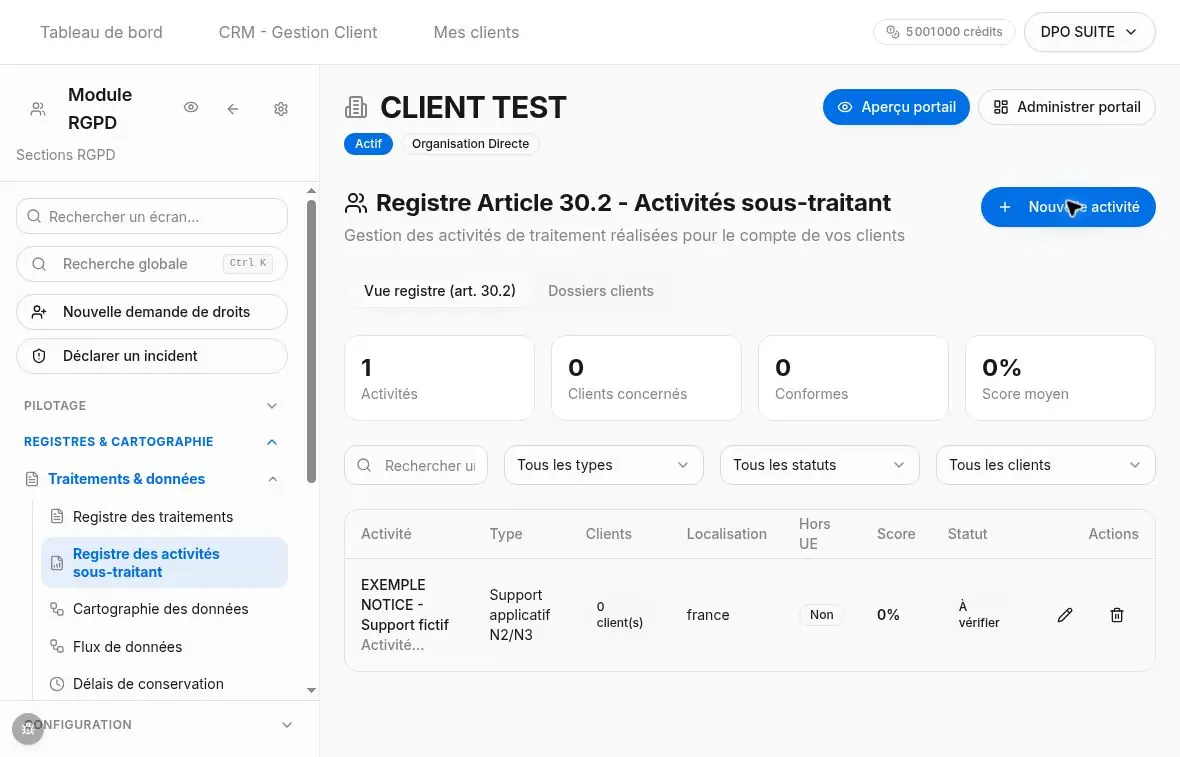This screenshot has height=757, width=1180.
Task: Click the sidebar scroll-down arrow
Action: pyautogui.click(x=312, y=690)
